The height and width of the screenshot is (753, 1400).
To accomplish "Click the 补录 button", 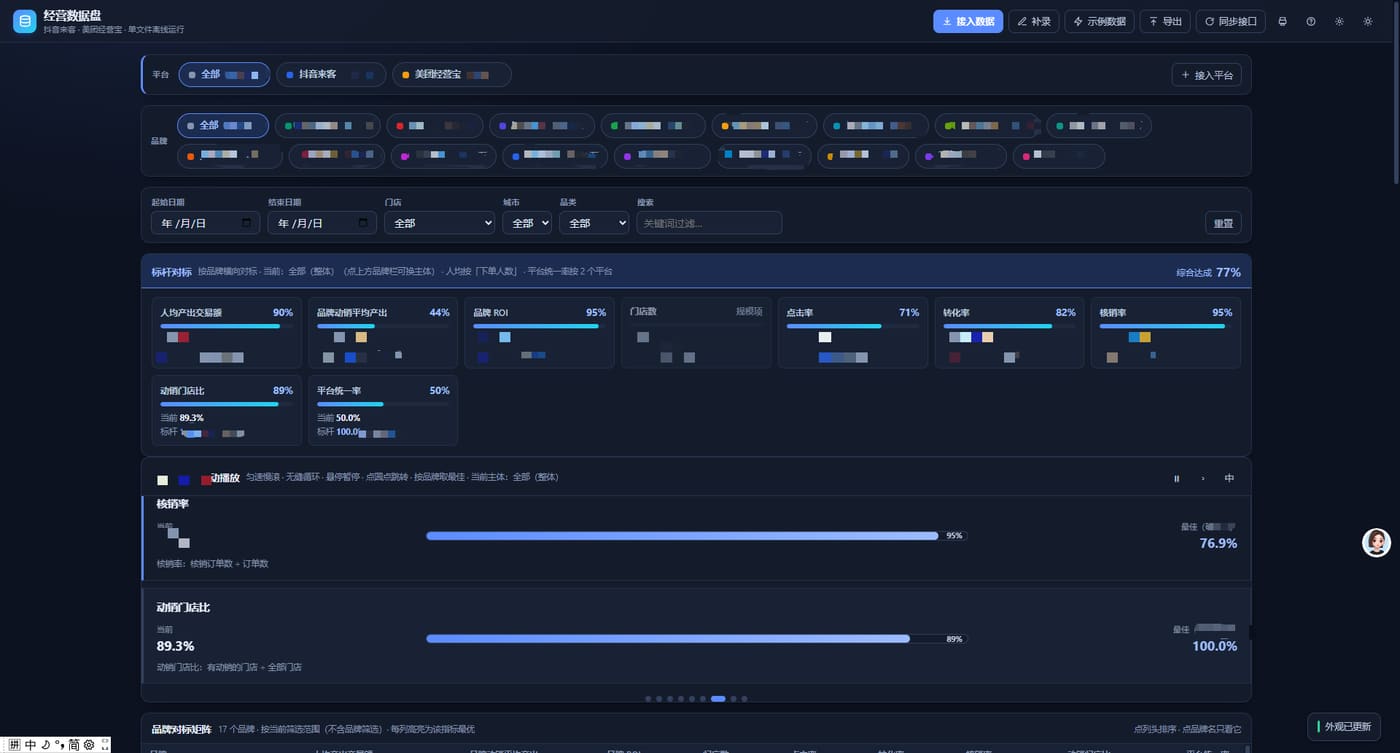I will click(x=1034, y=21).
